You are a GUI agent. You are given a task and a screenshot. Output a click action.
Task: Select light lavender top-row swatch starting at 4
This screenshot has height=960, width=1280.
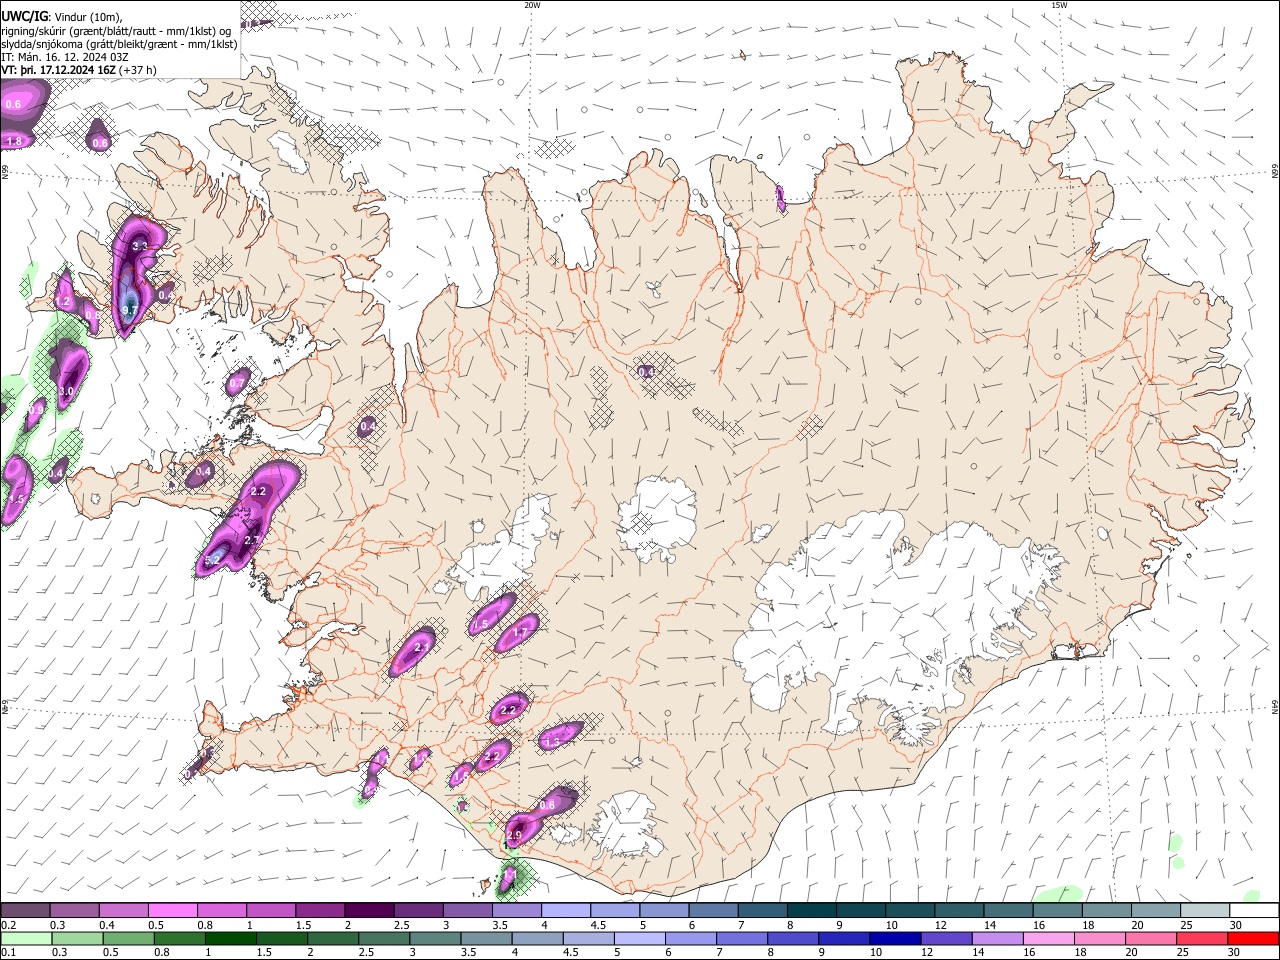(565, 911)
